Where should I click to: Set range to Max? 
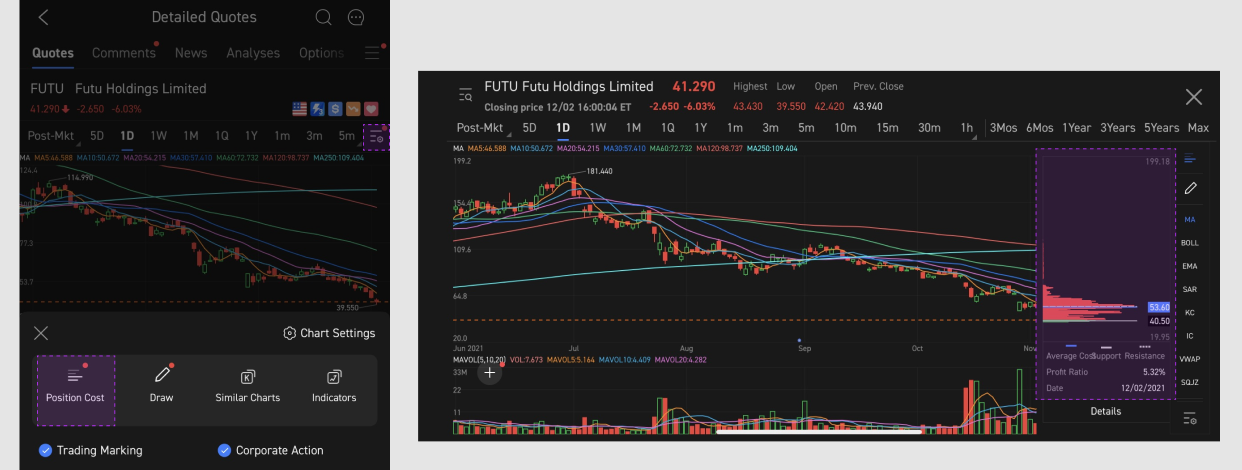pos(1198,128)
